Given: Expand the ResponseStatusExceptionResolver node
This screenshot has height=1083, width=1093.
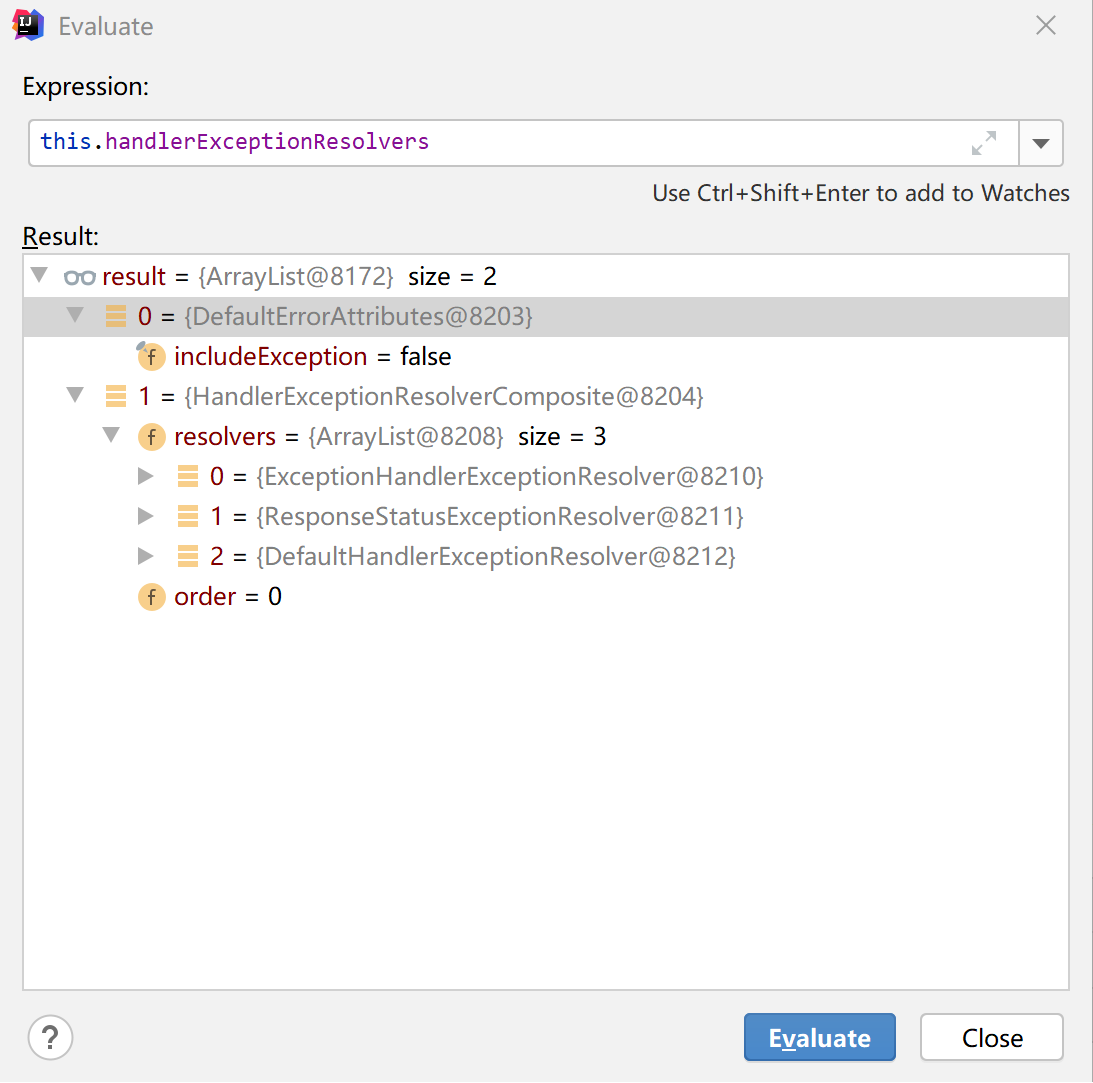Looking at the screenshot, I should [147, 516].
